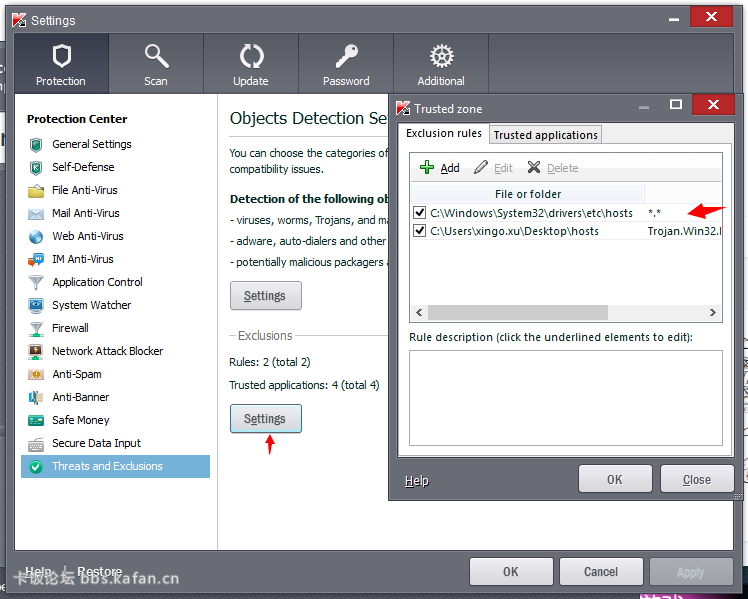Open the Scan tab magnifier icon
This screenshot has height=599, width=748.
pyautogui.click(x=156, y=56)
